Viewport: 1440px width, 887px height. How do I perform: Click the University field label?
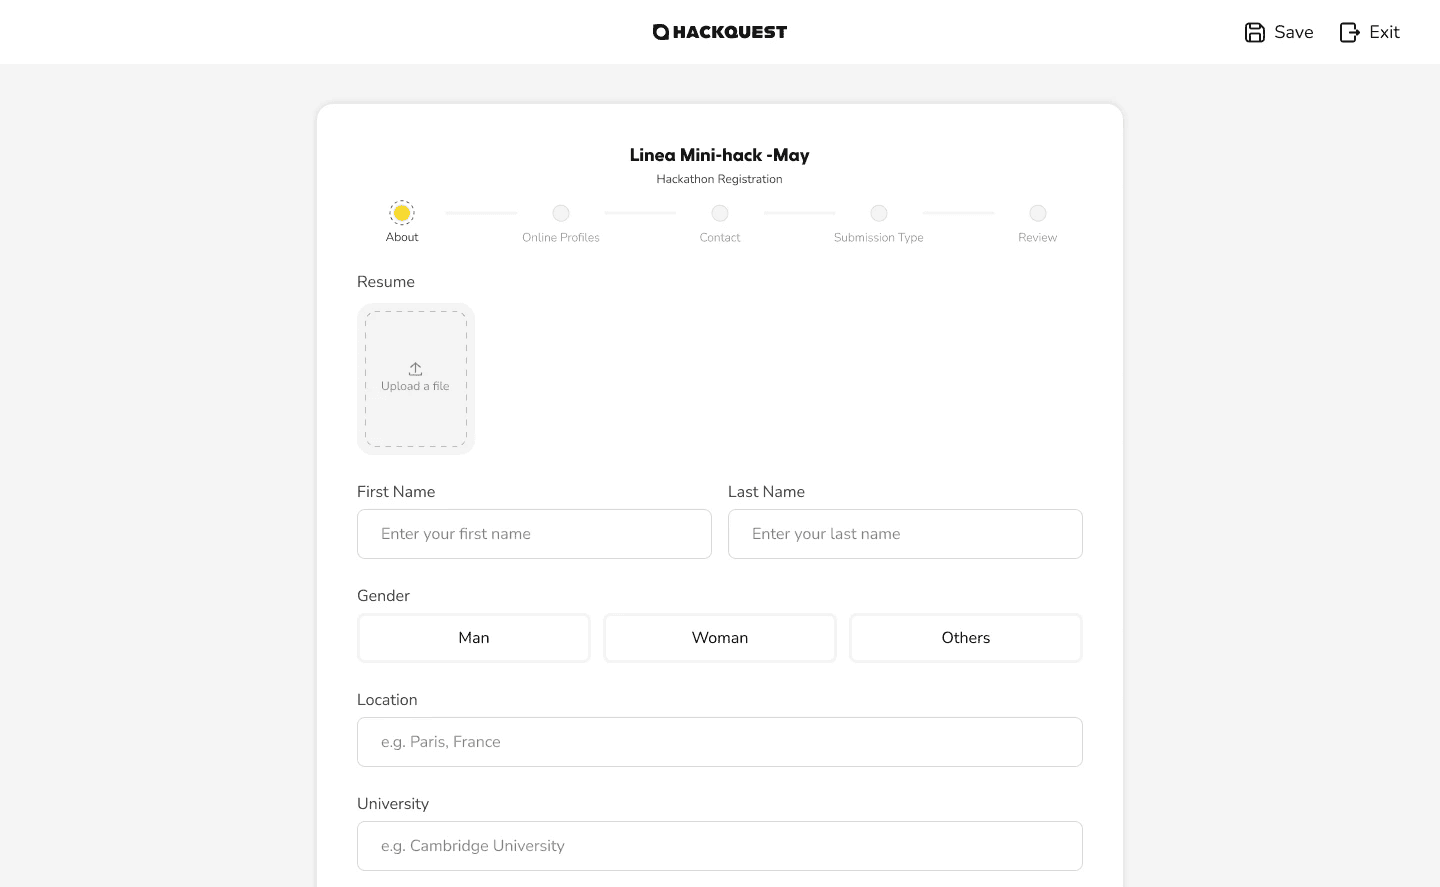393,804
